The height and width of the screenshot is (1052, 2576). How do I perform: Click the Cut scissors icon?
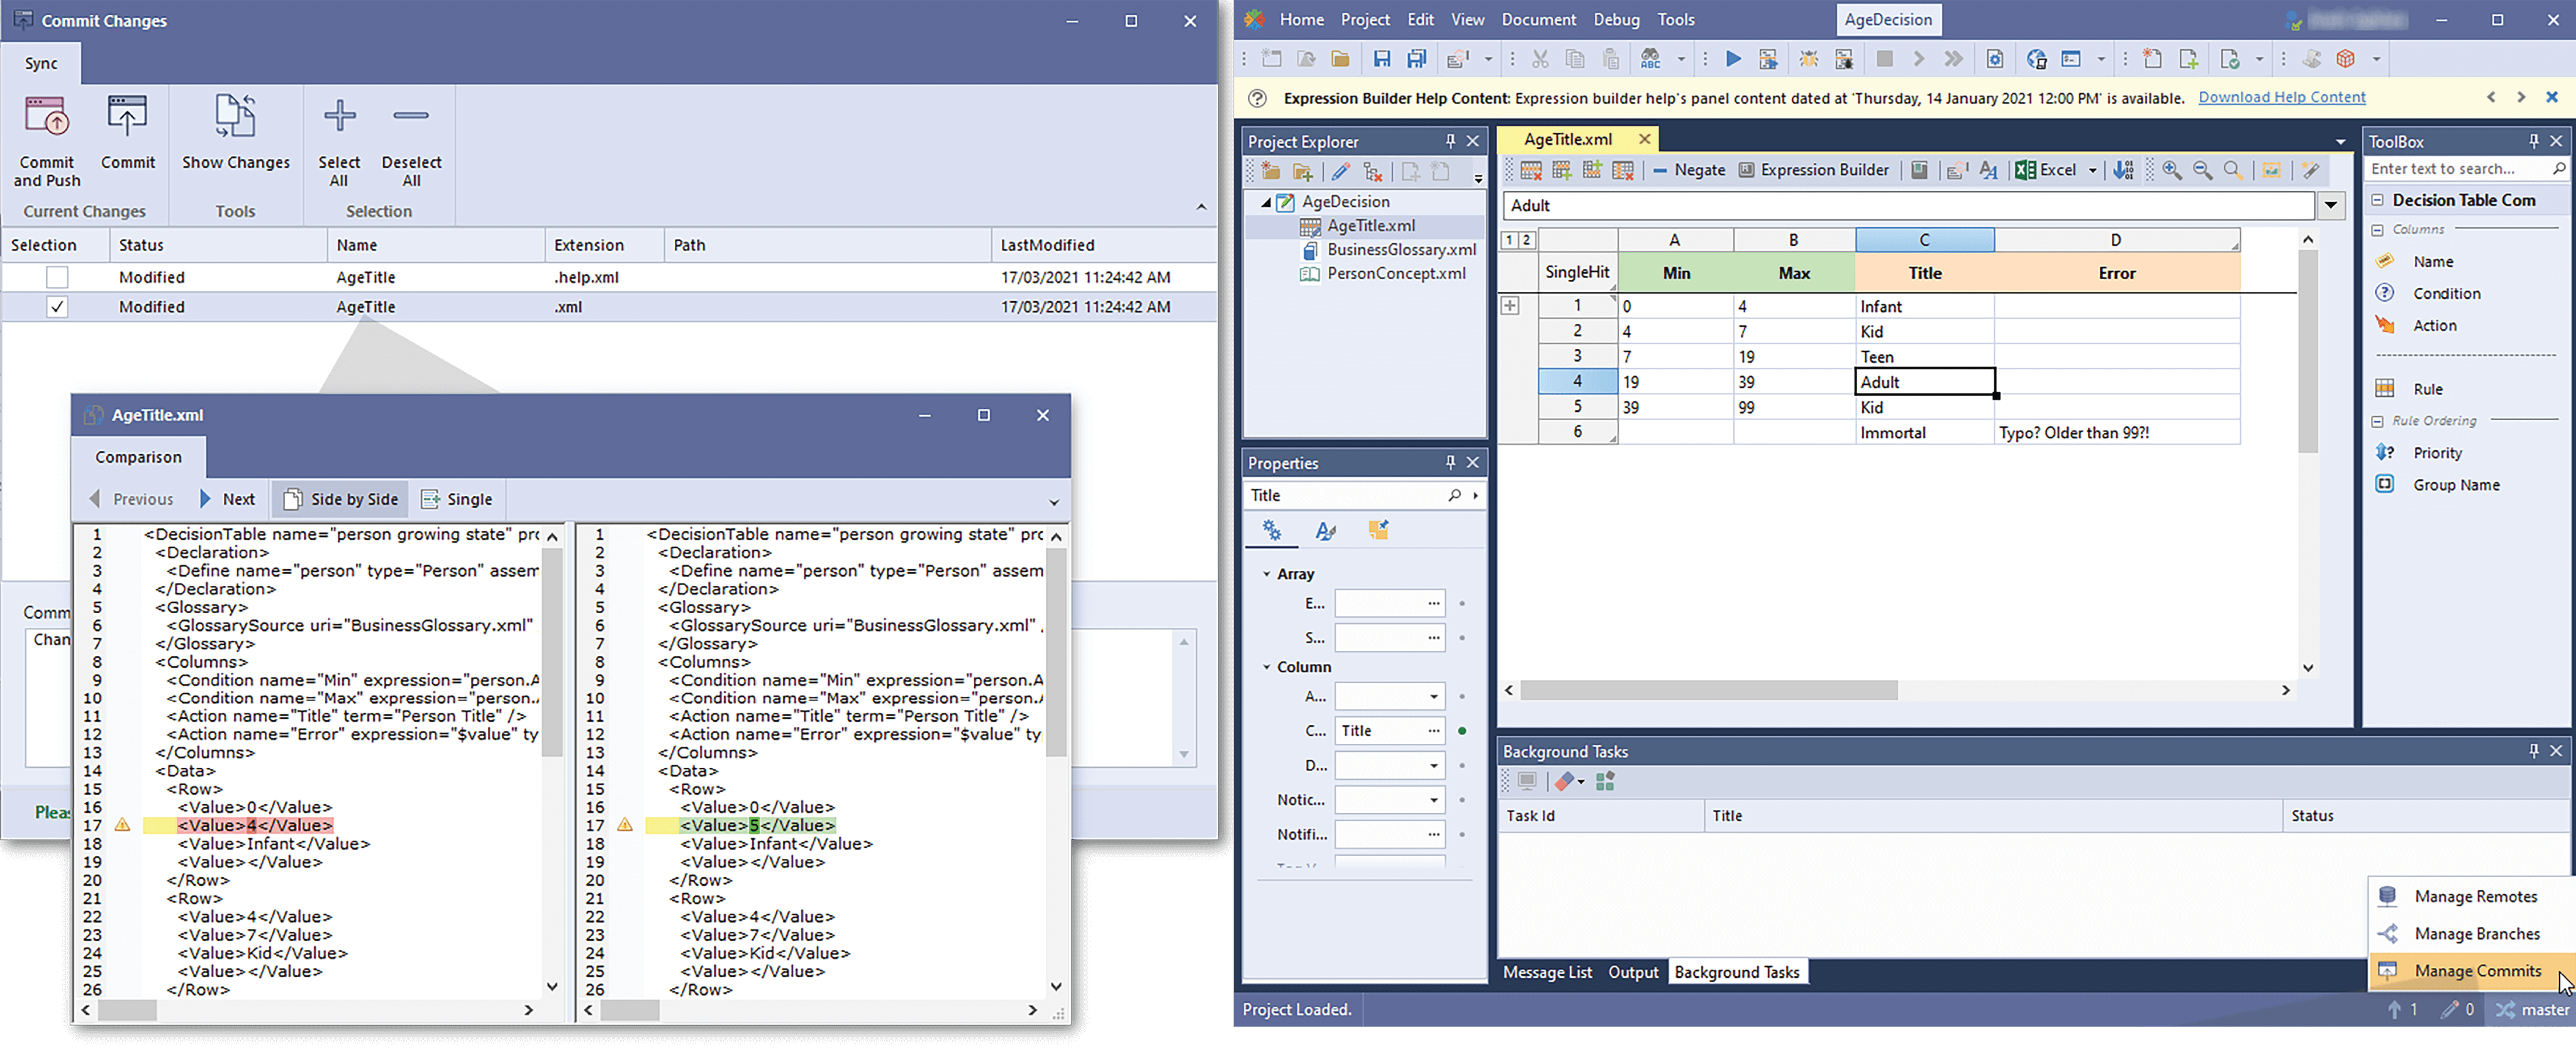(1540, 59)
